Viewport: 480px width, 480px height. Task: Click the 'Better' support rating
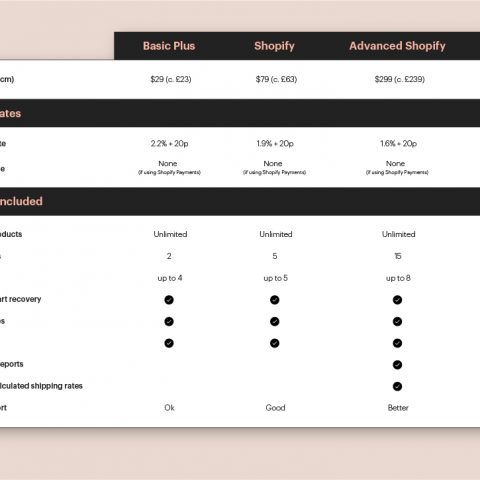[398, 408]
